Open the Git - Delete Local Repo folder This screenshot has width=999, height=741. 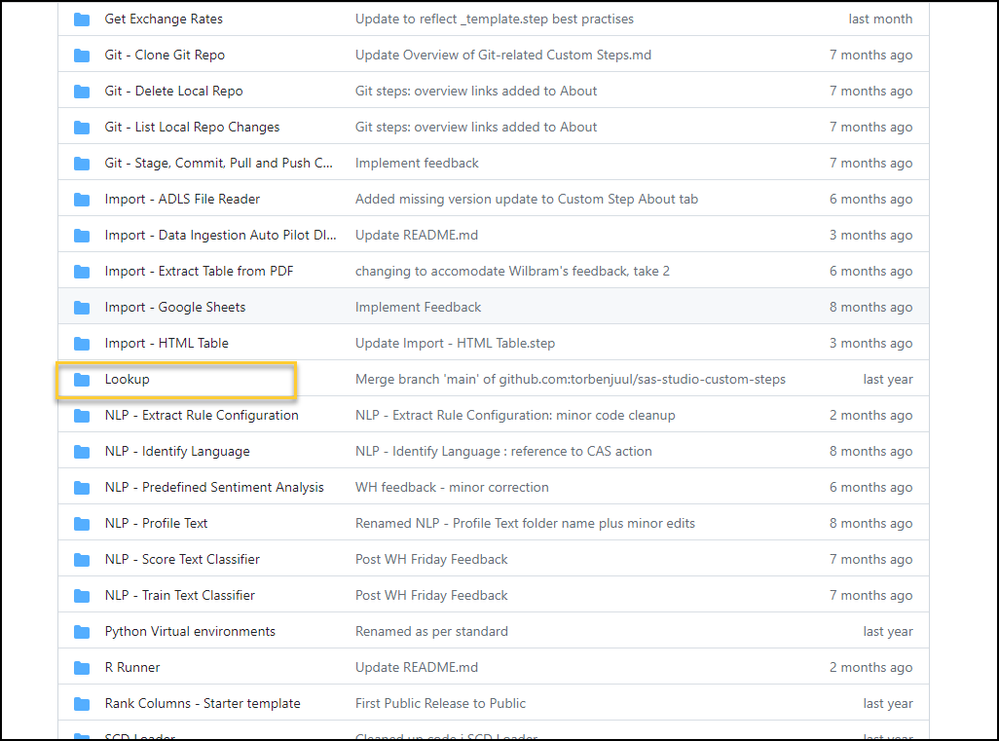173,91
